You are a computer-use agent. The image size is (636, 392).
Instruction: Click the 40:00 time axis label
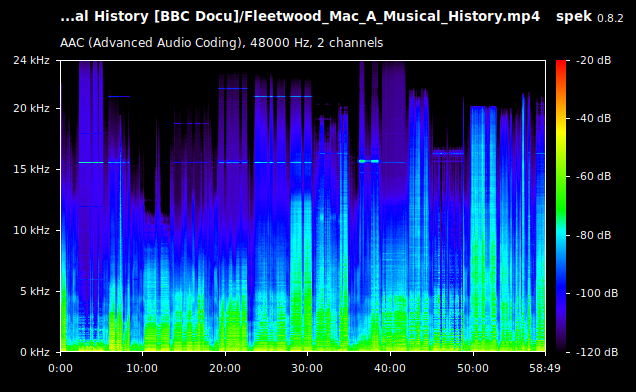click(390, 368)
